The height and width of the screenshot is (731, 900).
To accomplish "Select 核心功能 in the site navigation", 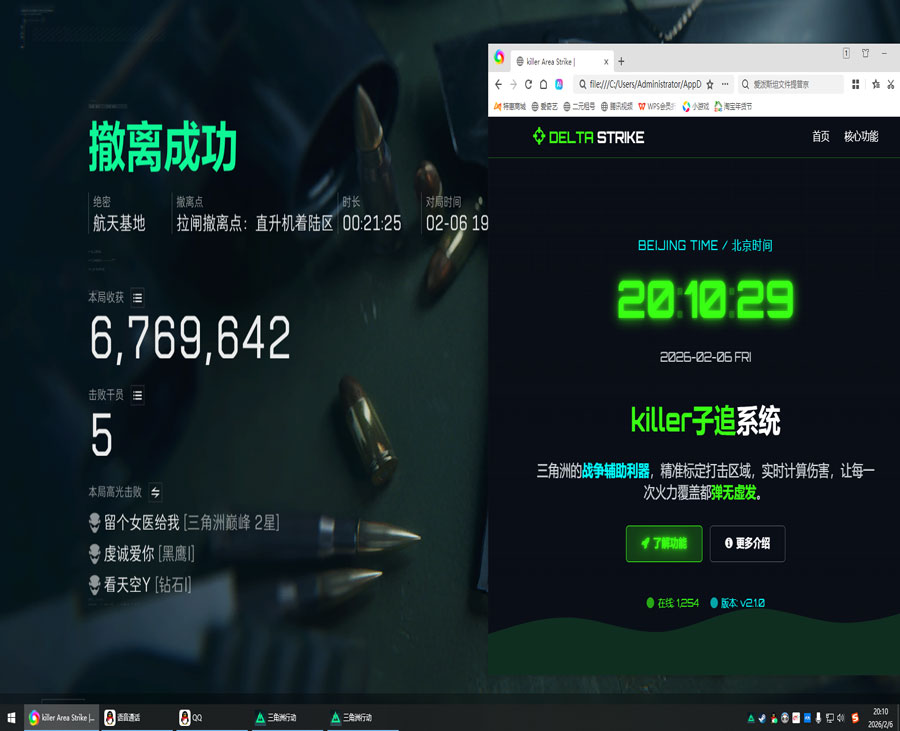I will [859, 139].
